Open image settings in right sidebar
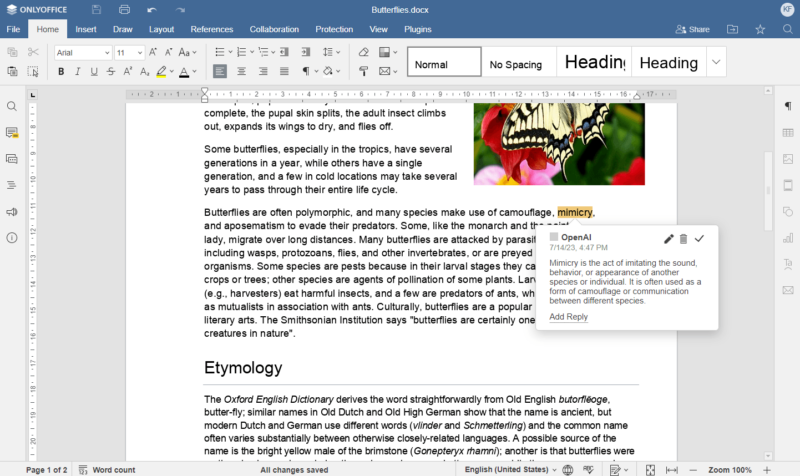This screenshot has height=476, width=800. point(788,159)
